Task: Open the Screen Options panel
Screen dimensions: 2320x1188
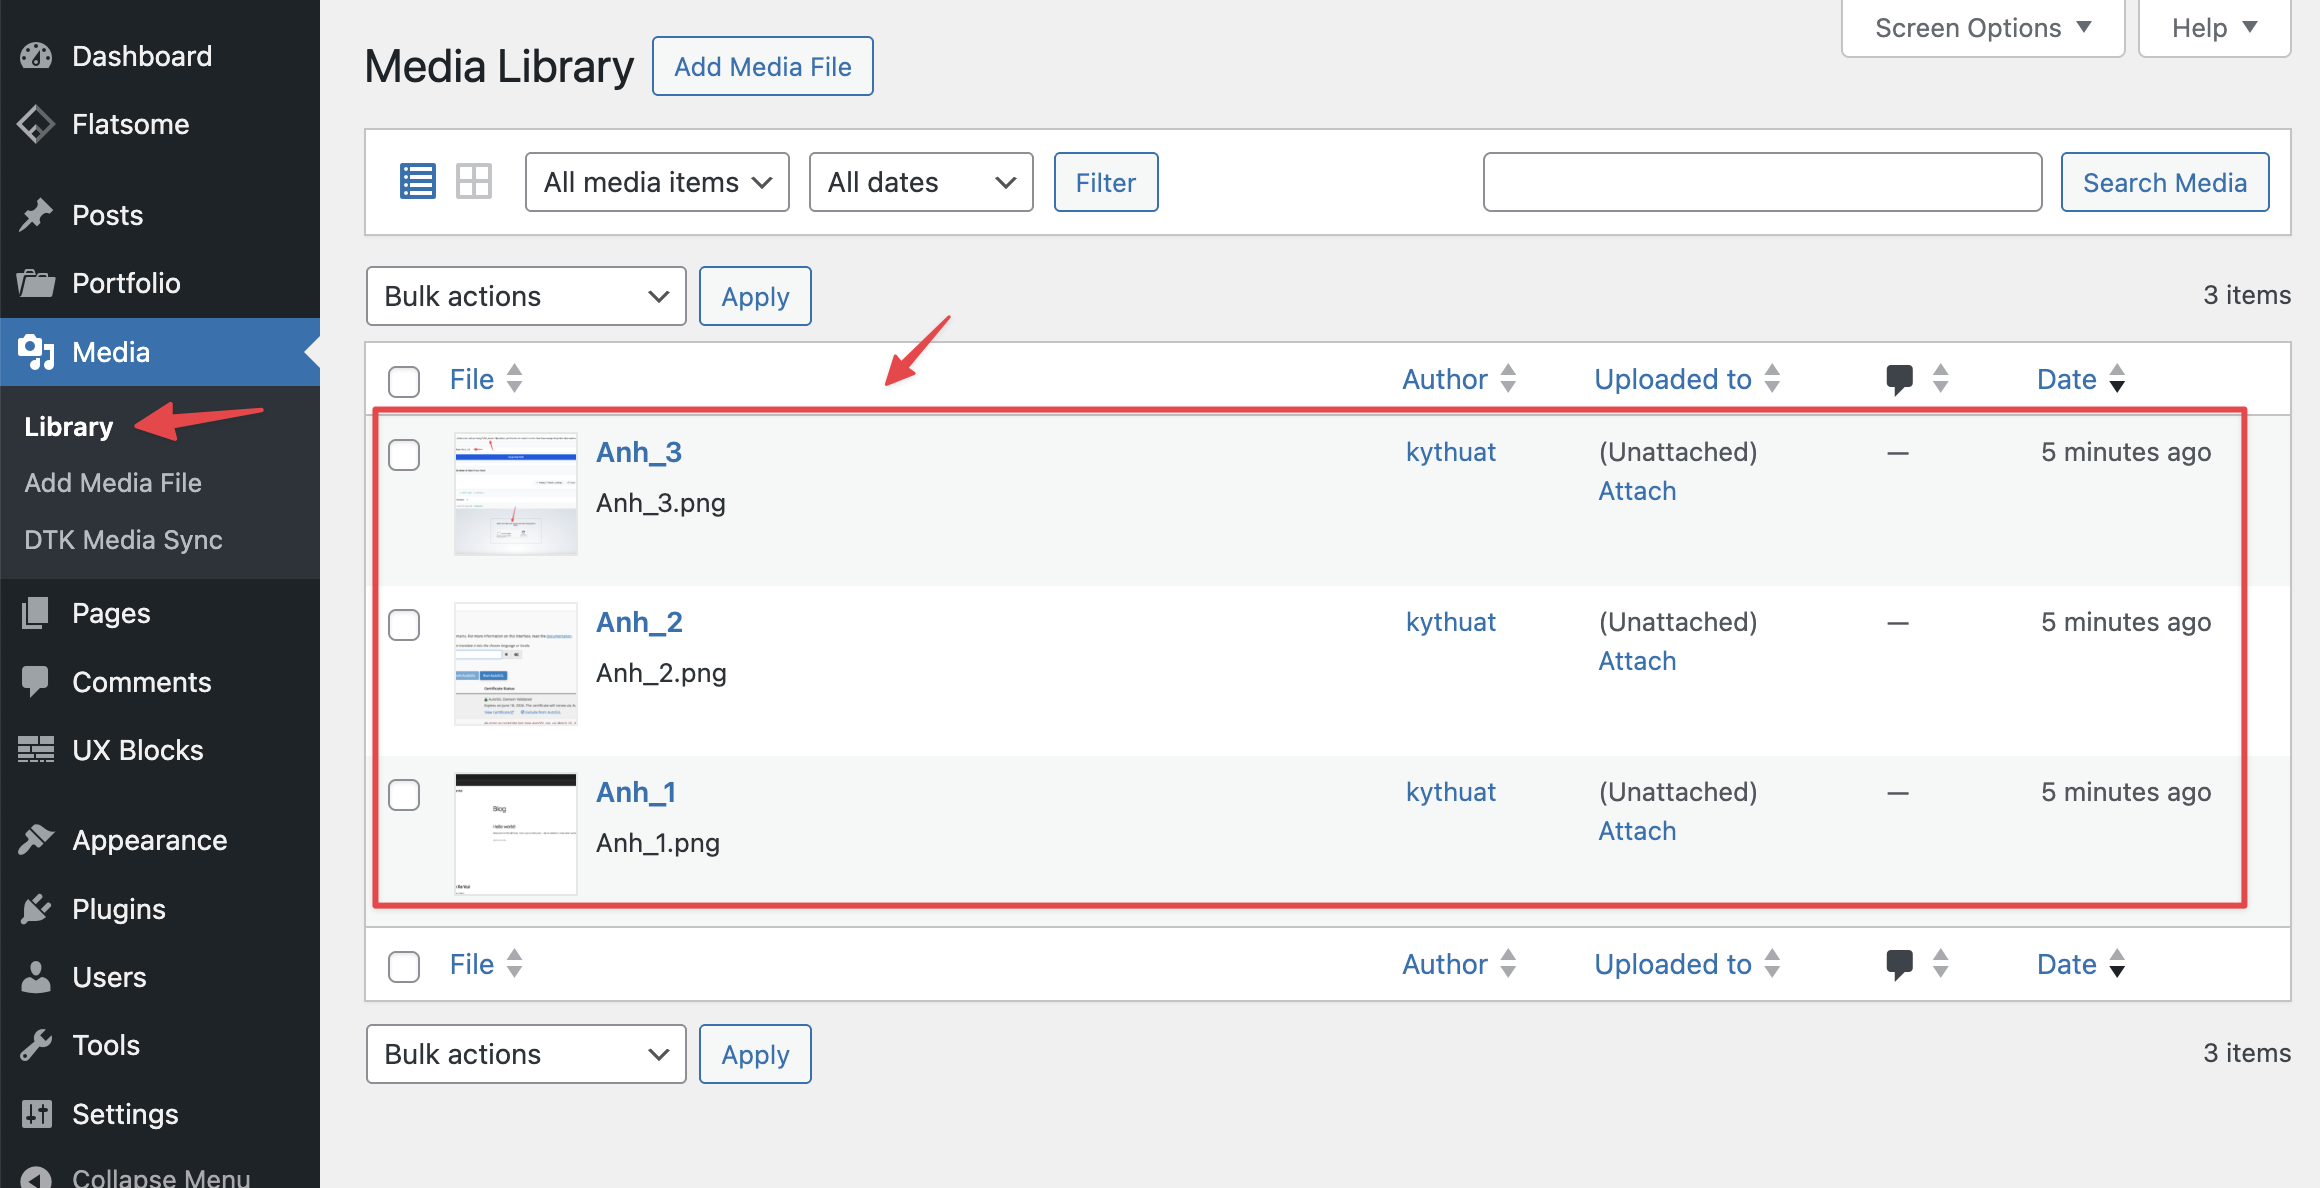Action: pyautogui.click(x=1982, y=27)
